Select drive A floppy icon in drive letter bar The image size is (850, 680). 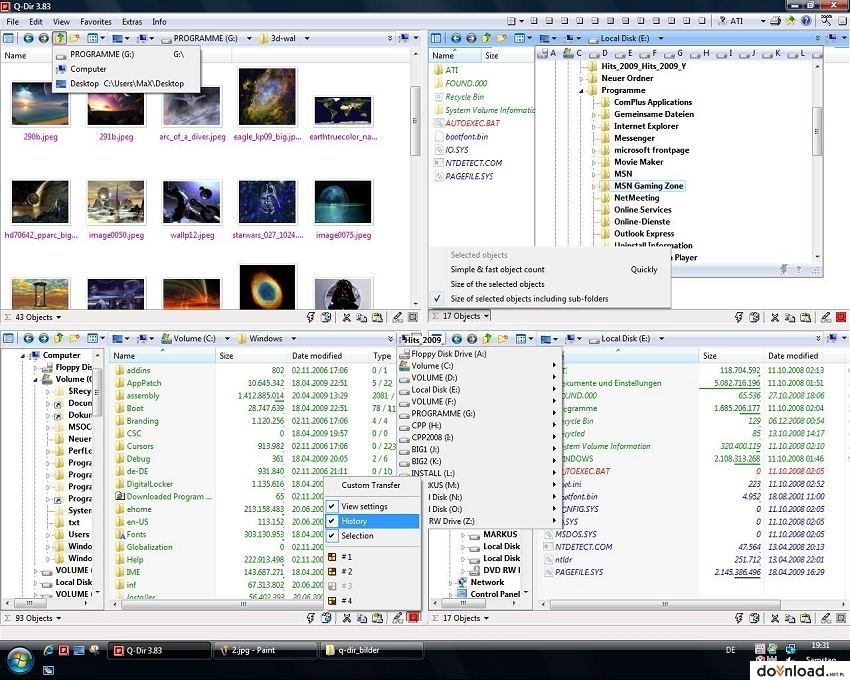coord(543,53)
